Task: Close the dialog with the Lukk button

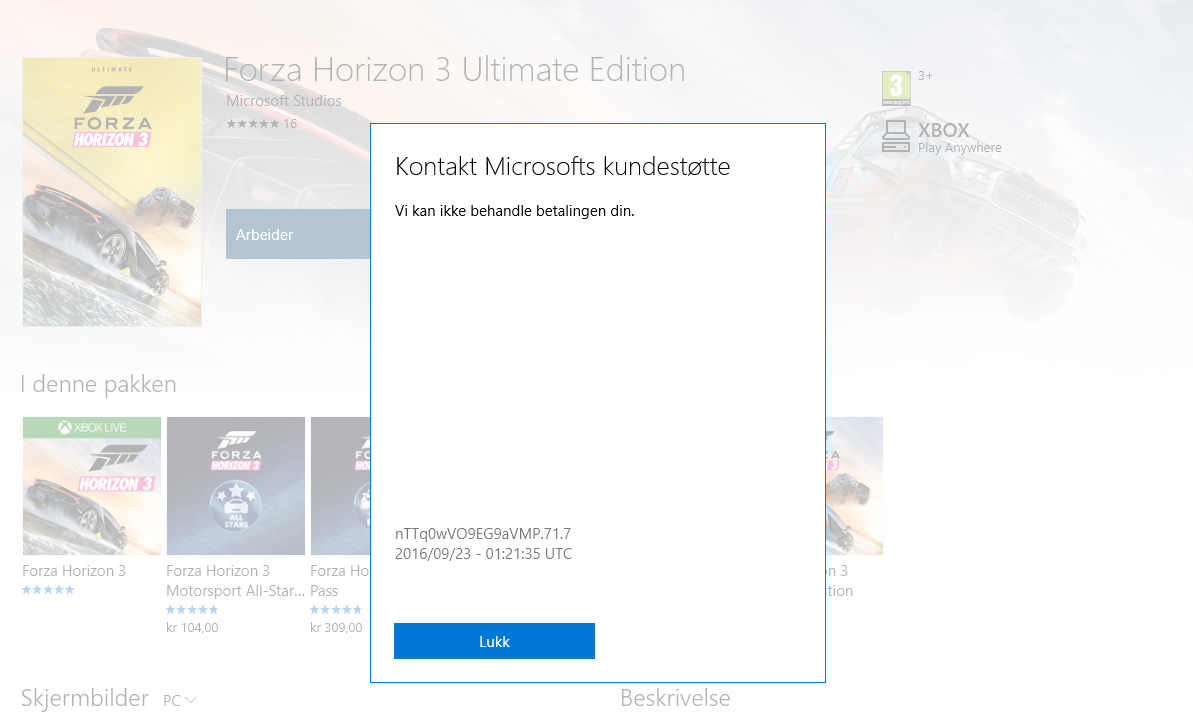Action: pyautogui.click(x=494, y=641)
